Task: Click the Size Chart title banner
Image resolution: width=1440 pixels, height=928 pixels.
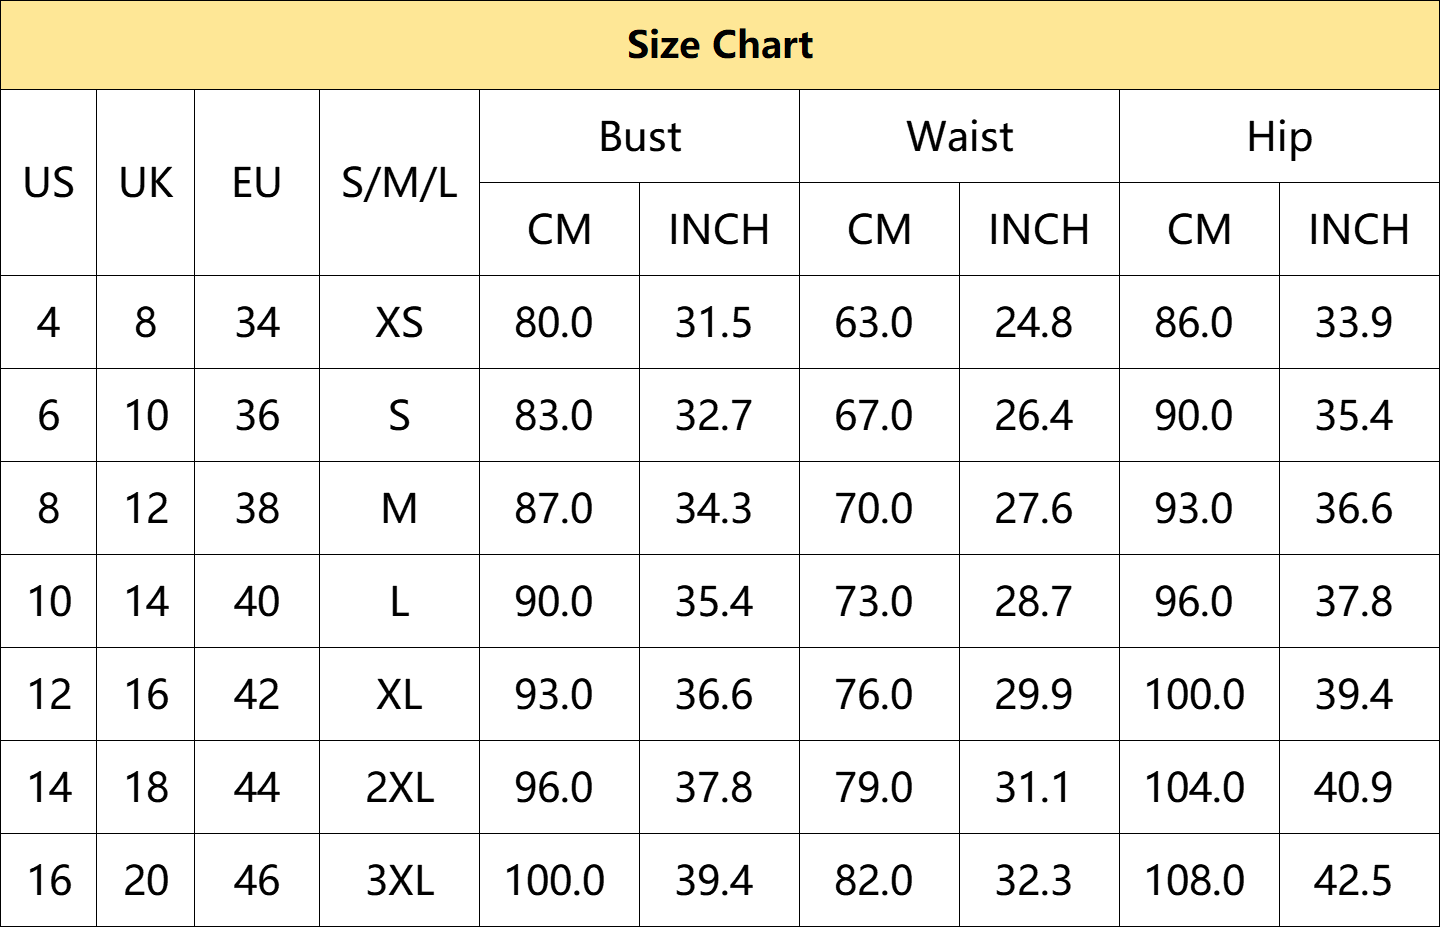Action: click(720, 45)
